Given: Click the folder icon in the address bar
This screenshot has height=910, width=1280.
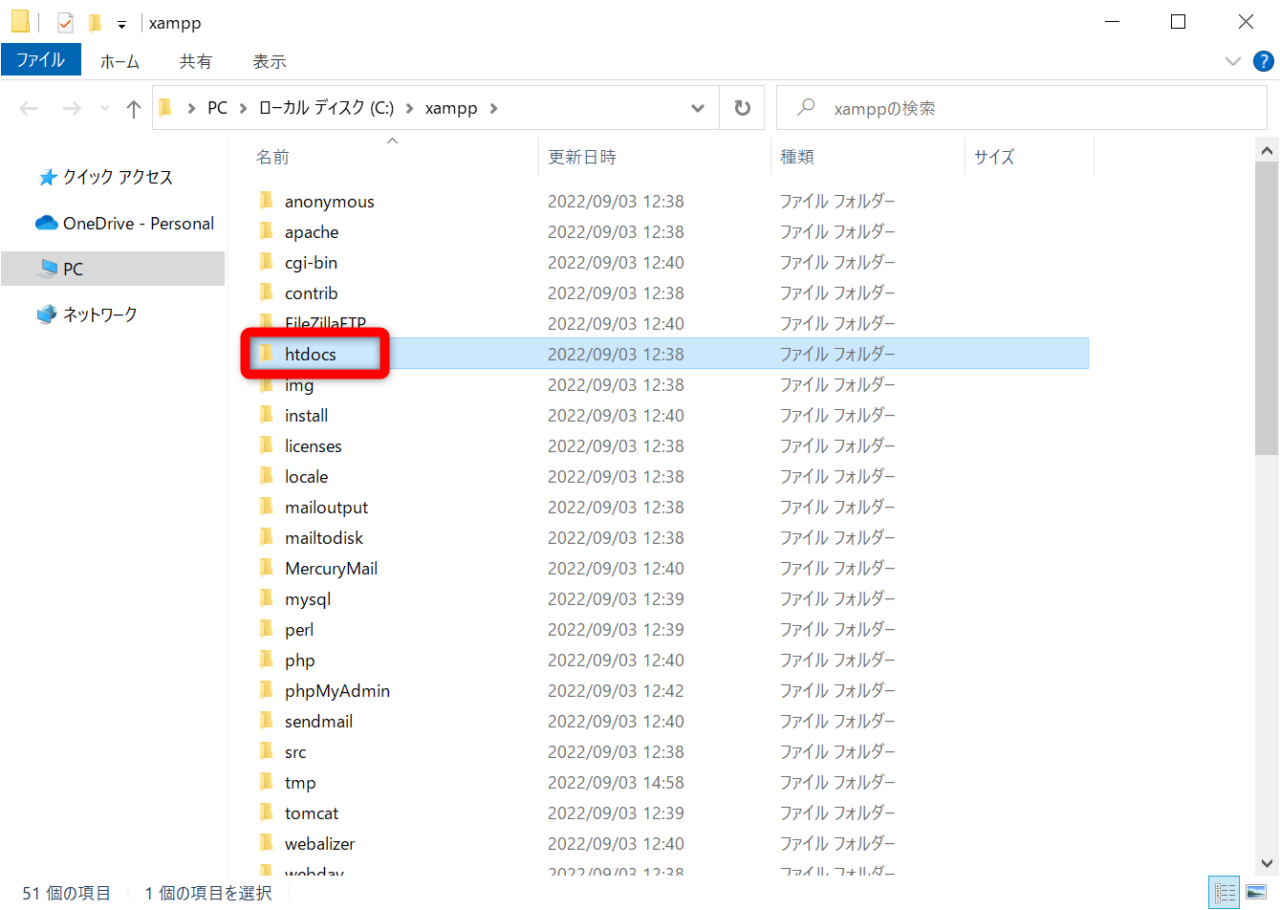Looking at the screenshot, I should [165, 107].
